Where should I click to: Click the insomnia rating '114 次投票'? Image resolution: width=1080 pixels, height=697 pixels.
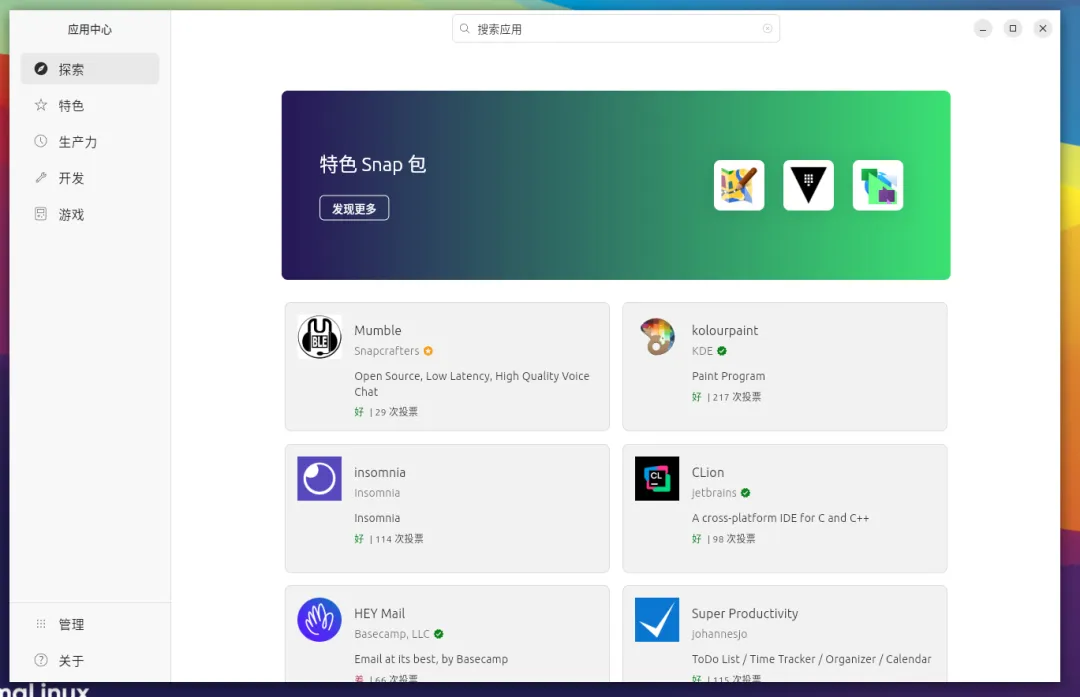click(x=399, y=539)
